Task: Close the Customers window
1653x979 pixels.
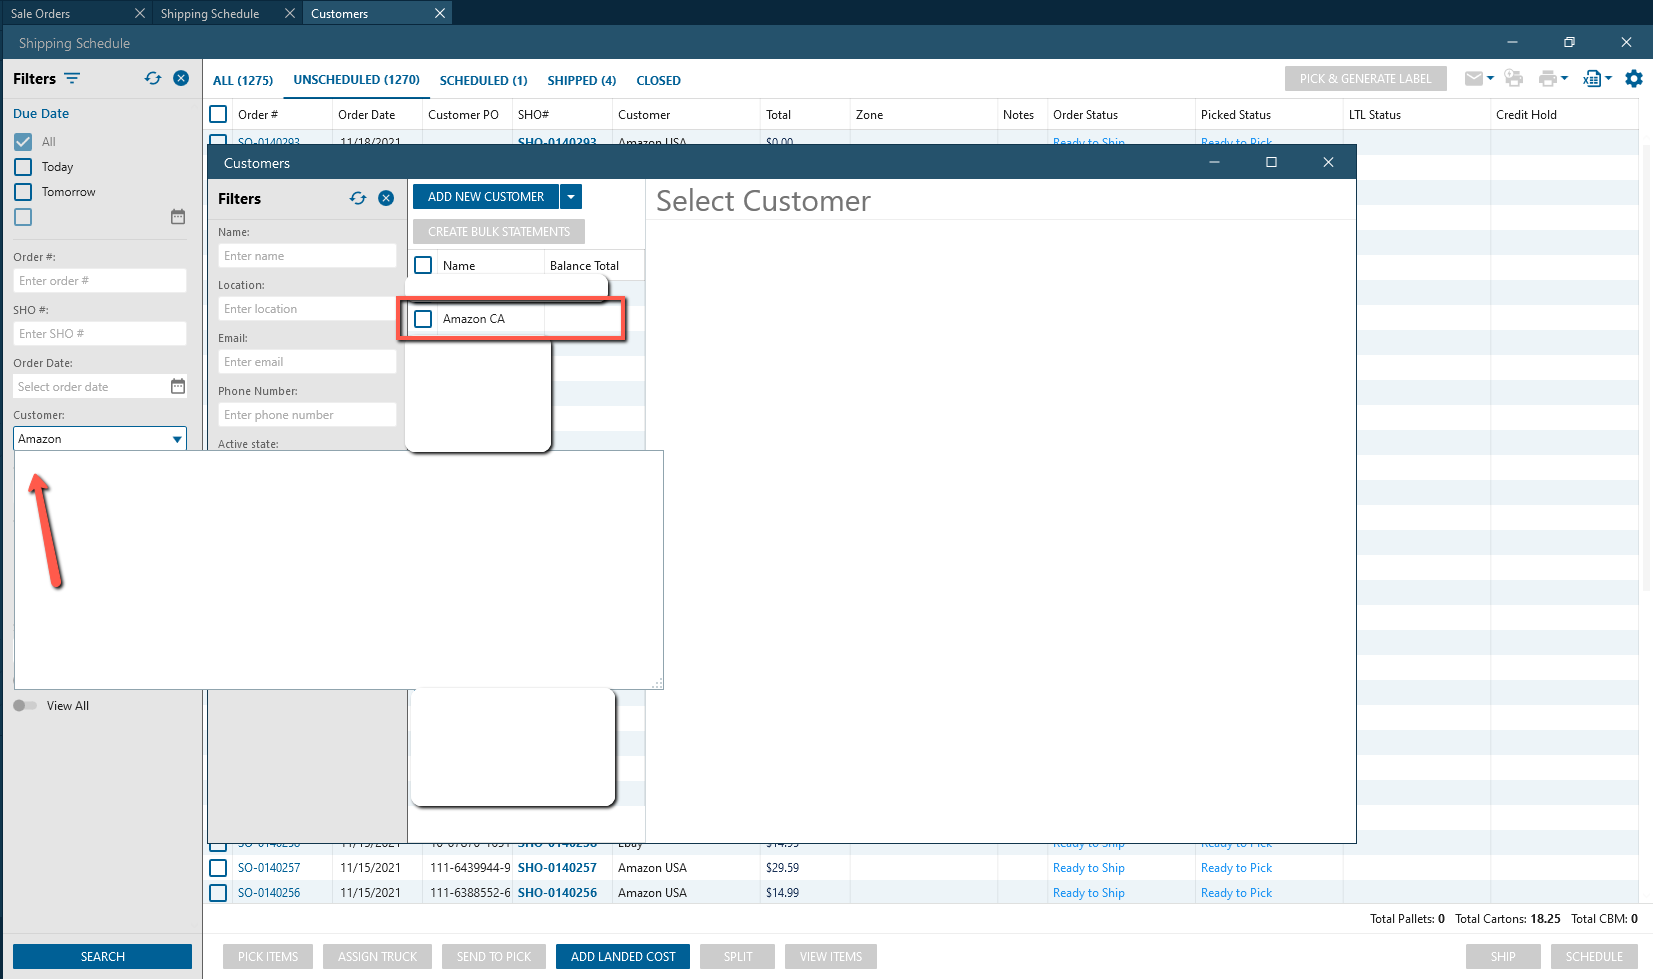Action: (1328, 162)
